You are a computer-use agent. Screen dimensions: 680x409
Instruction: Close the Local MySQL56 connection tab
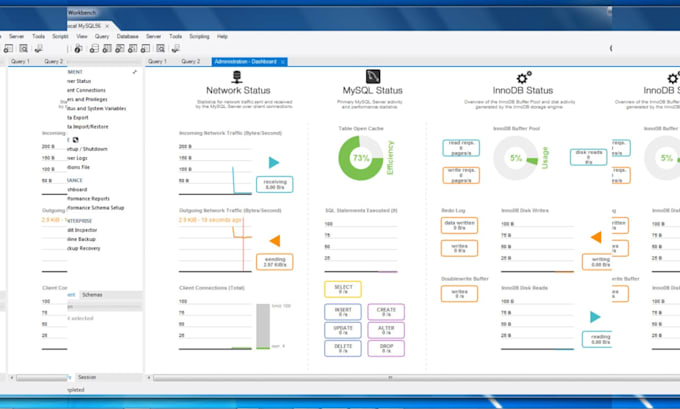[107, 26]
